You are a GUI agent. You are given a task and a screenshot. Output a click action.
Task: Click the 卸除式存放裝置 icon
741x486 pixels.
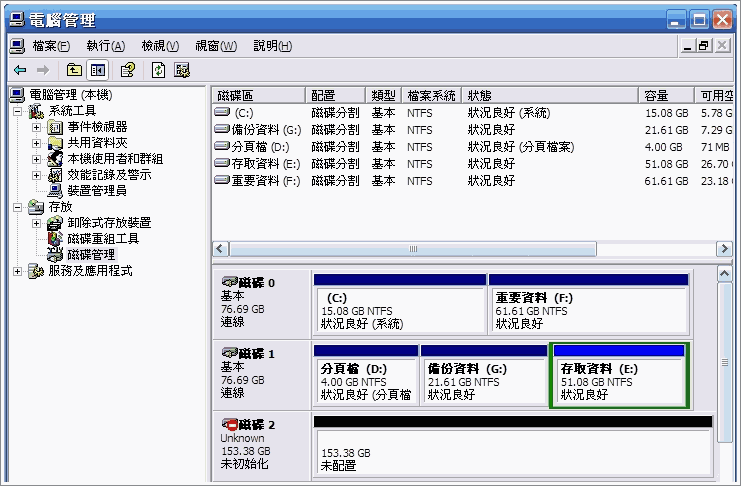coord(55,223)
